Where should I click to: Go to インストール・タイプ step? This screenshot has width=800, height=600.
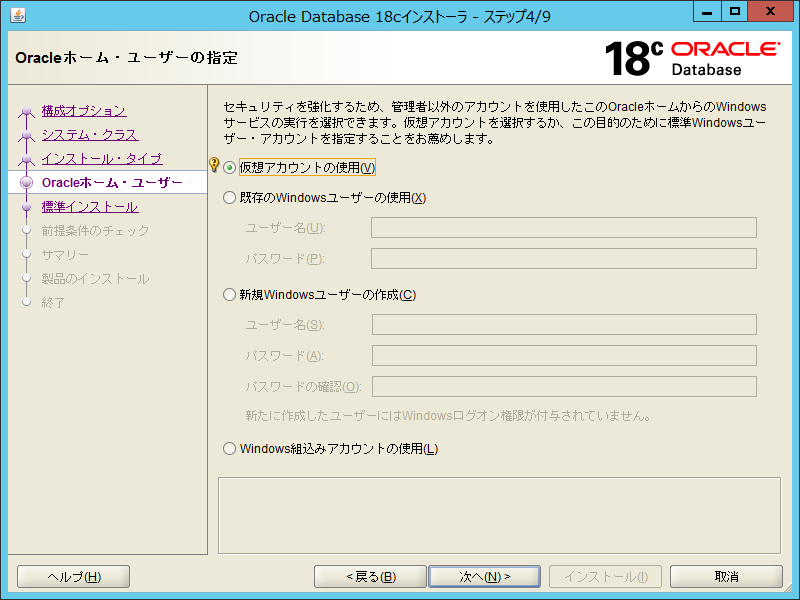coord(102,159)
